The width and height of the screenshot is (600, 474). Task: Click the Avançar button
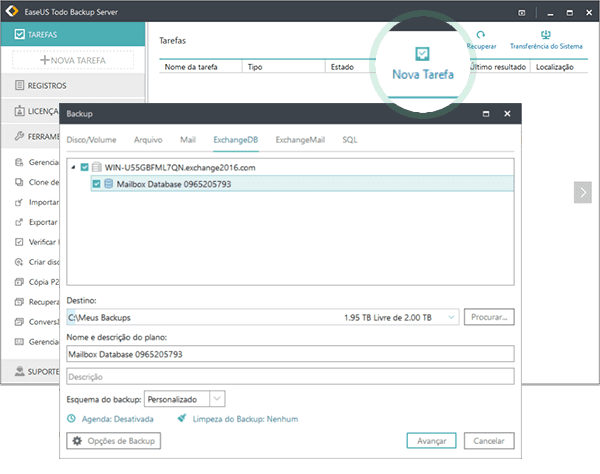[x=431, y=440]
